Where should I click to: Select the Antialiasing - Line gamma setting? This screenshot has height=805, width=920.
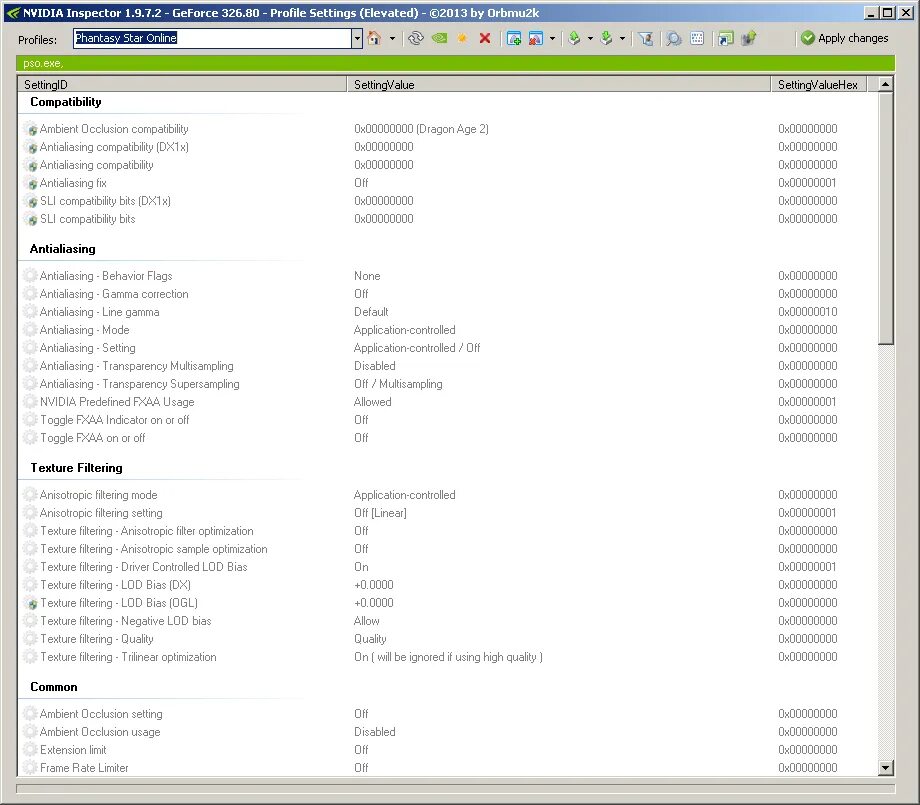[x=448, y=312]
